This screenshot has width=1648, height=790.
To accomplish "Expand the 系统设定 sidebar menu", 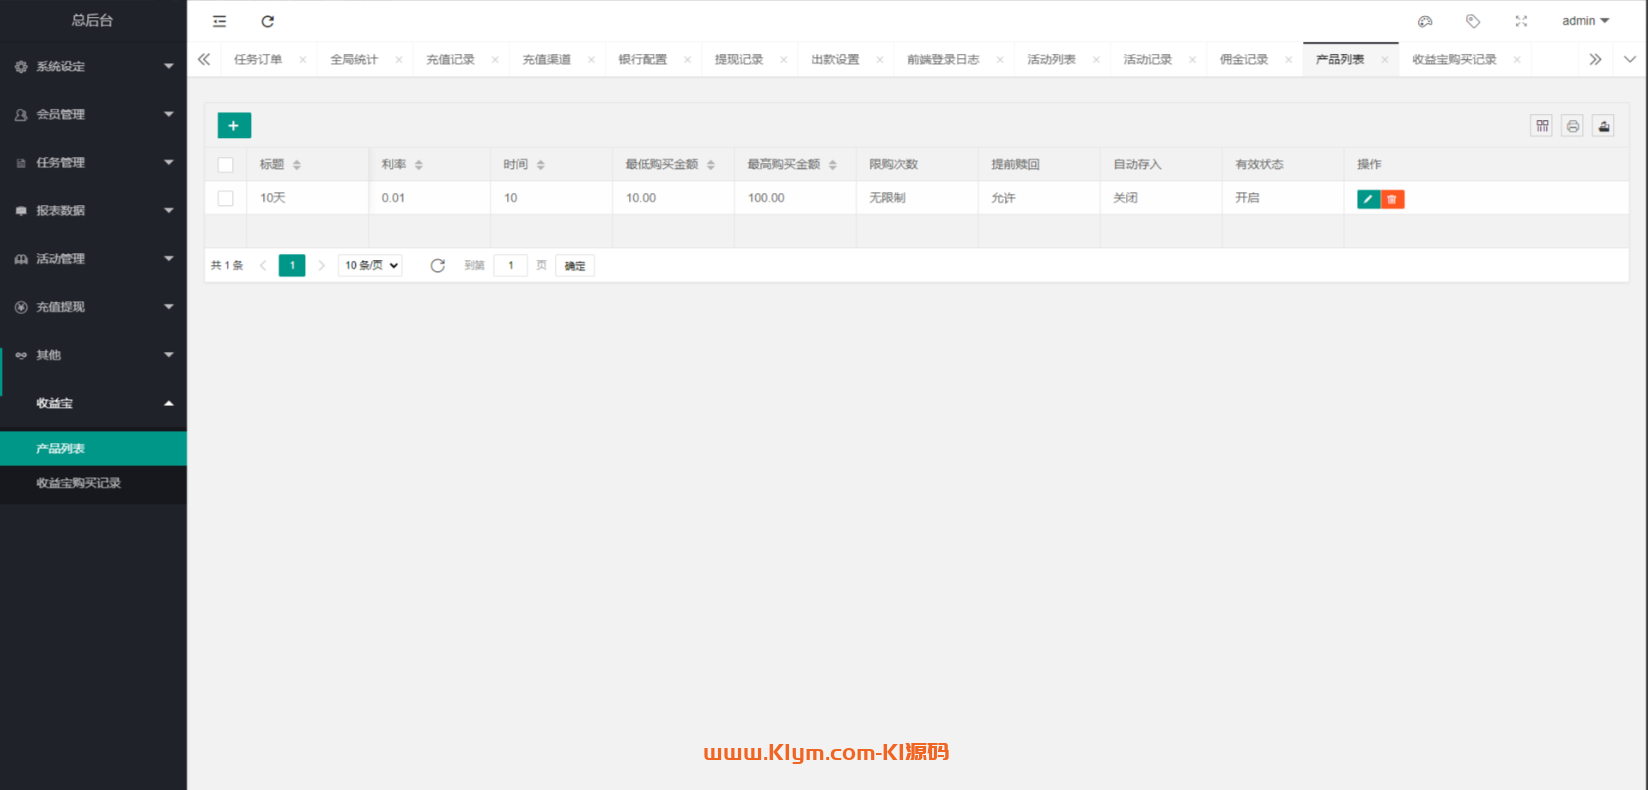I will [93, 66].
